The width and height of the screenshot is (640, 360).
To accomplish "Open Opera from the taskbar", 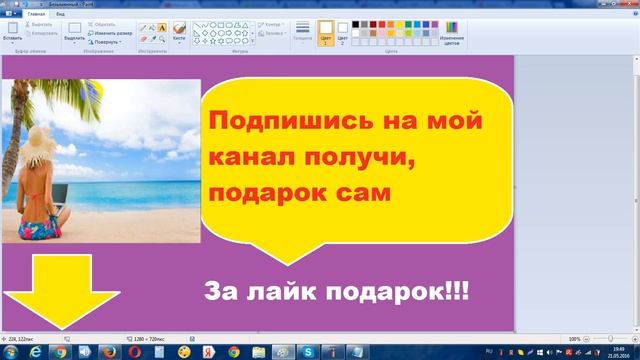I will (x=135, y=352).
